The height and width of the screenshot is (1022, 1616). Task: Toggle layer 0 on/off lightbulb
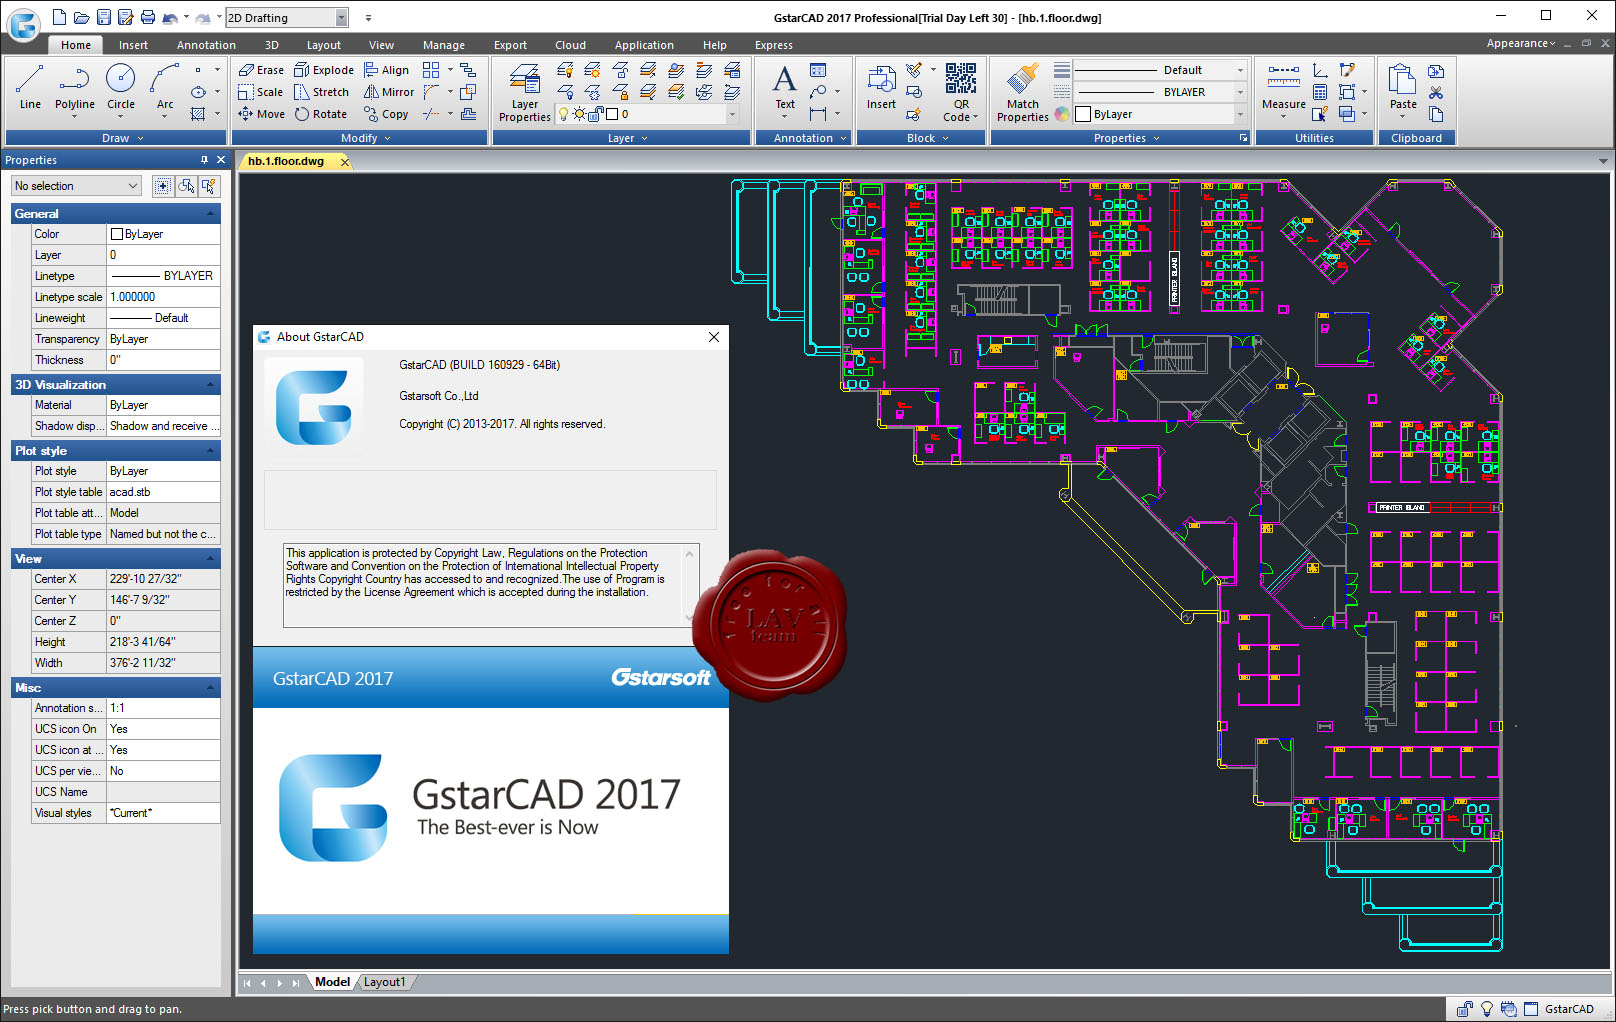[x=563, y=114]
